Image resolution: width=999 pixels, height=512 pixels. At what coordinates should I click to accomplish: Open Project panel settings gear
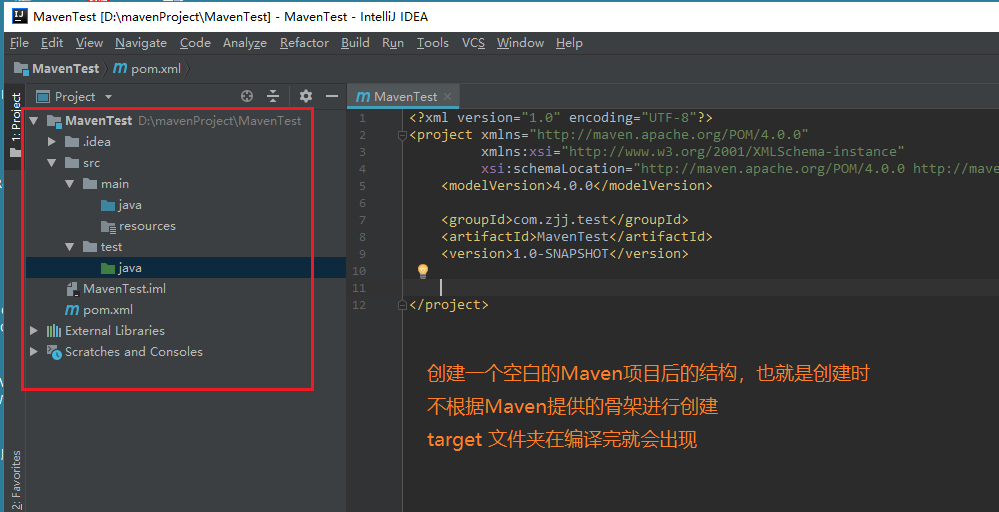(x=306, y=96)
